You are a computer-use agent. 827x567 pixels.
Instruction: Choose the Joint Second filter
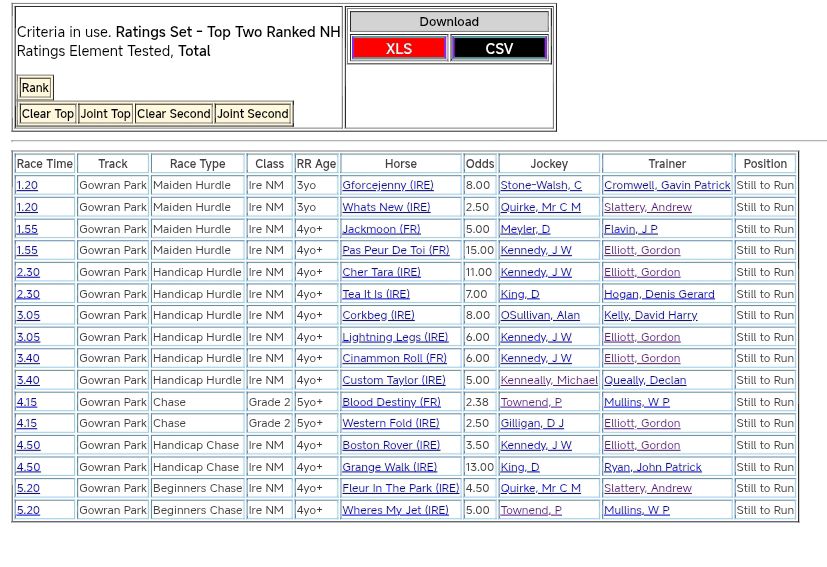click(252, 114)
